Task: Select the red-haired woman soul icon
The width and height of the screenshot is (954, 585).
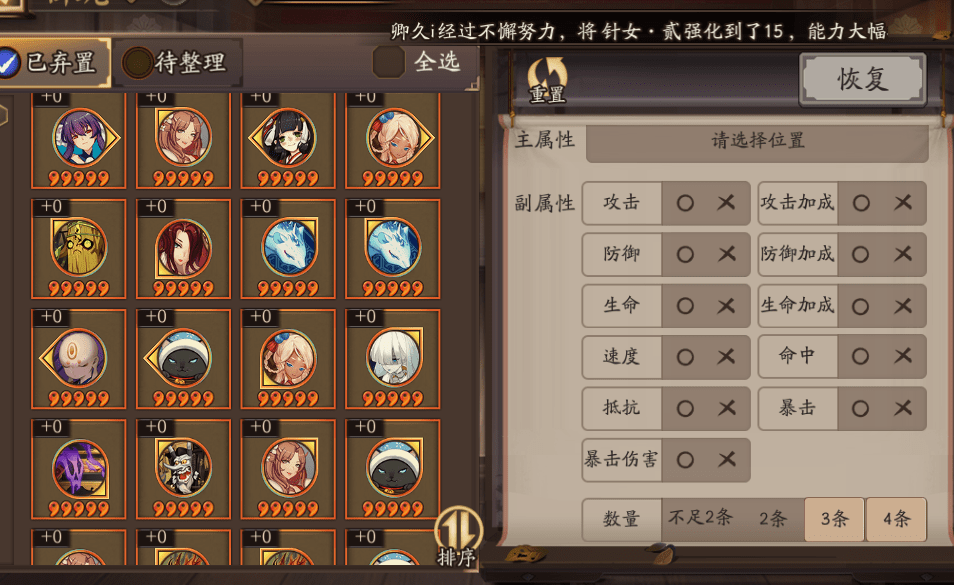Action: [183, 249]
